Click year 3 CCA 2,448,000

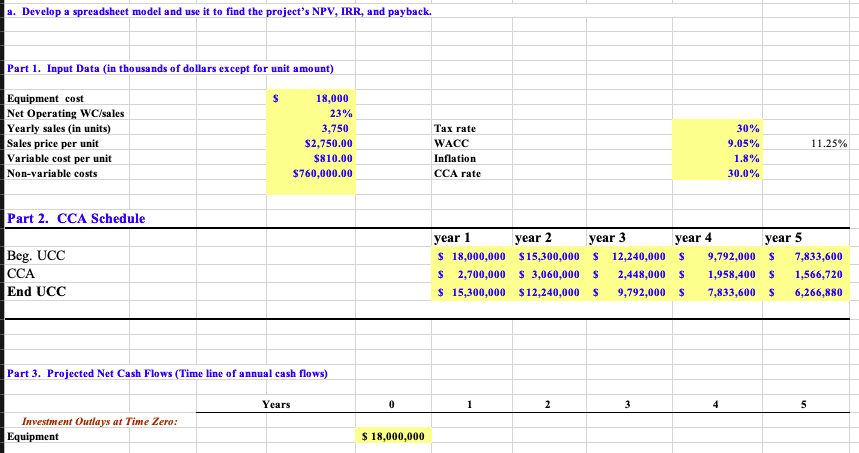coord(629,274)
